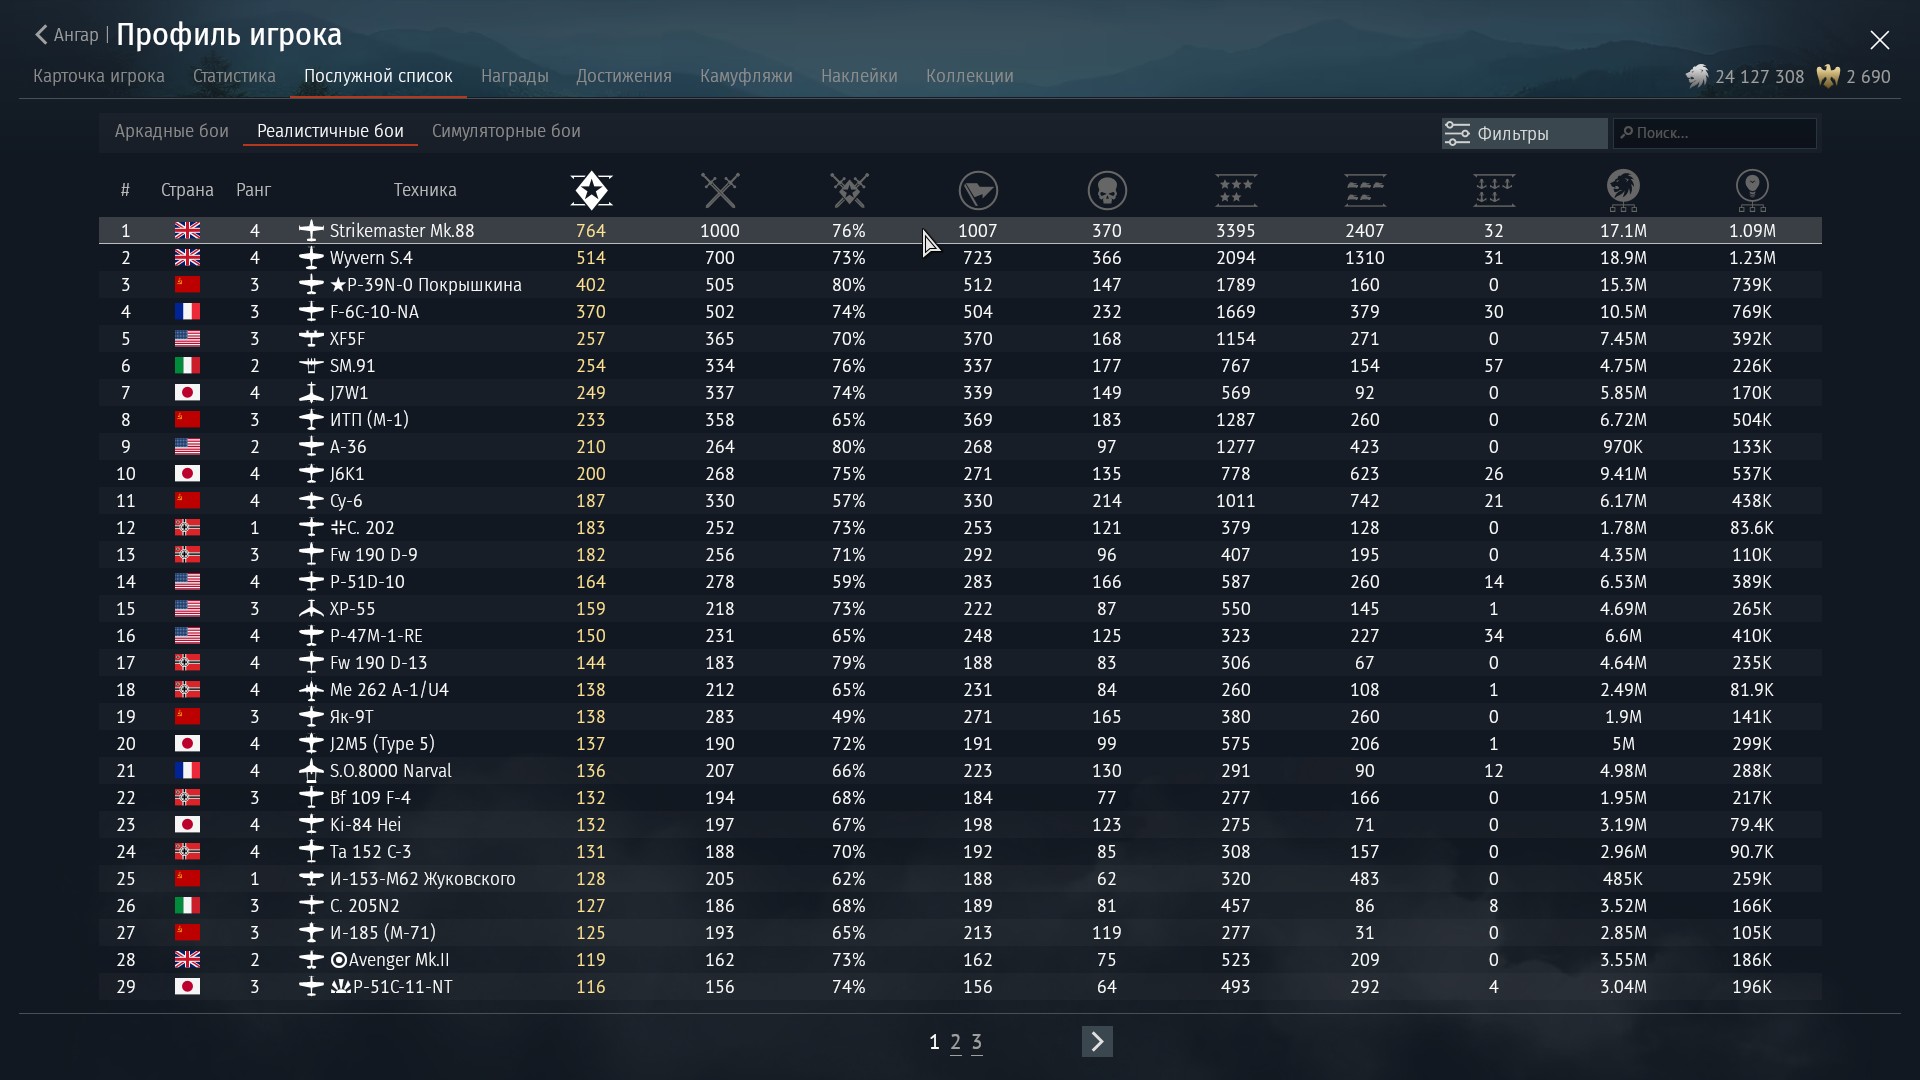Viewport: 1920px width, 1080px height.
Task: Go back to Ангар
Action: (67, 36)
